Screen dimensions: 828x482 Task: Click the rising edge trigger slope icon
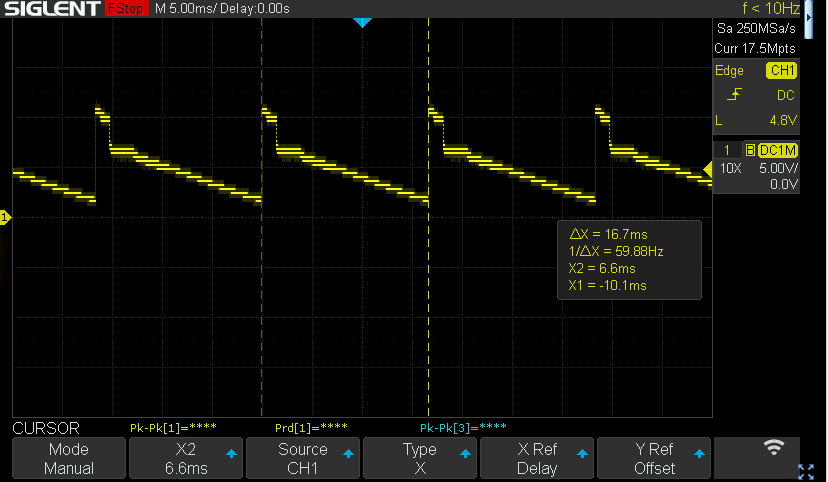(x=735, y=94)
